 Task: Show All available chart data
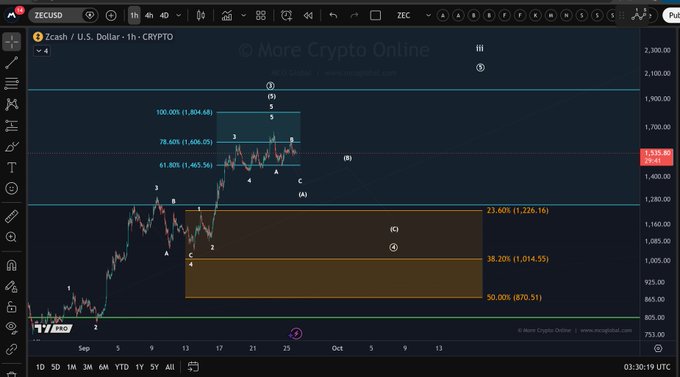coord(170,367)
